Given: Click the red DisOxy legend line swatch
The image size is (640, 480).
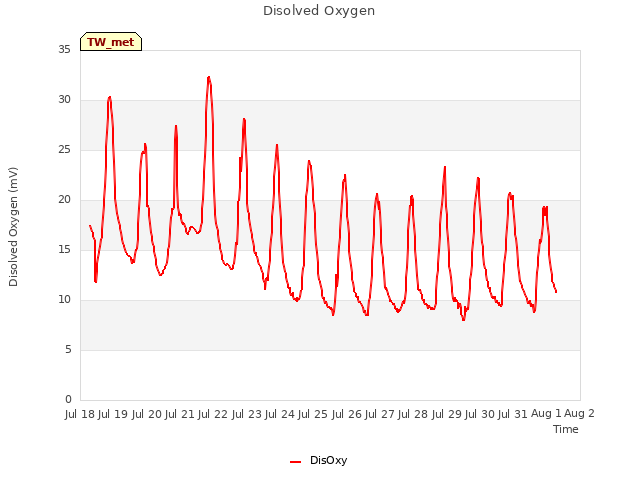Looking at the screenshot, I should pos(296,462).
